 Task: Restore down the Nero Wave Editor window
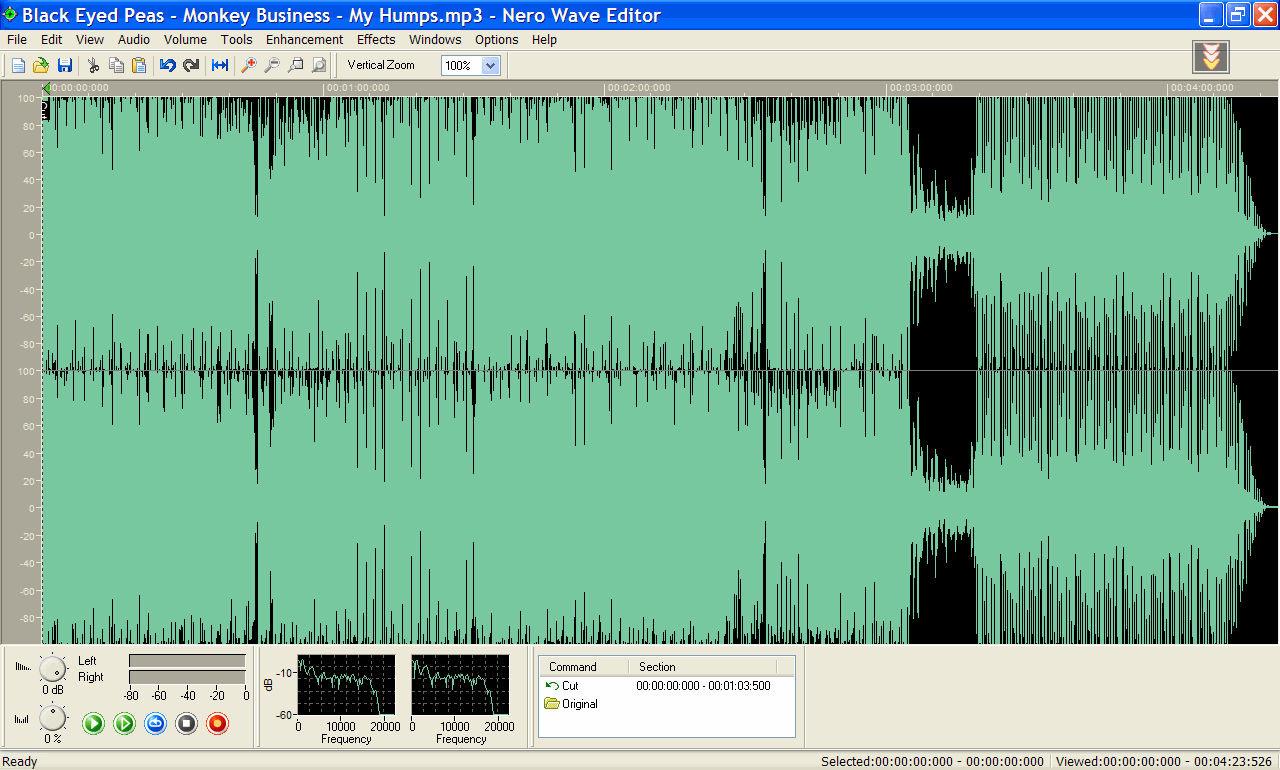click(1238, 14)
